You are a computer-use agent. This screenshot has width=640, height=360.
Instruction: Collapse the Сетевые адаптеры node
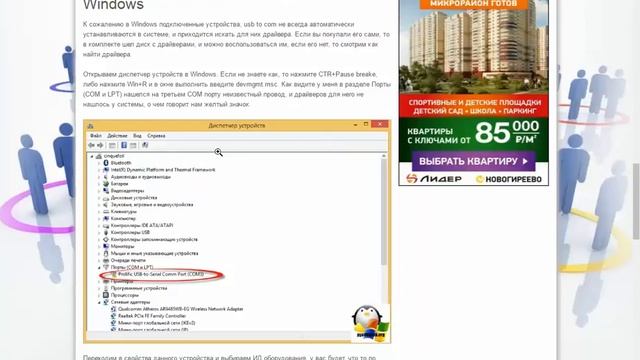click(99, 302)
